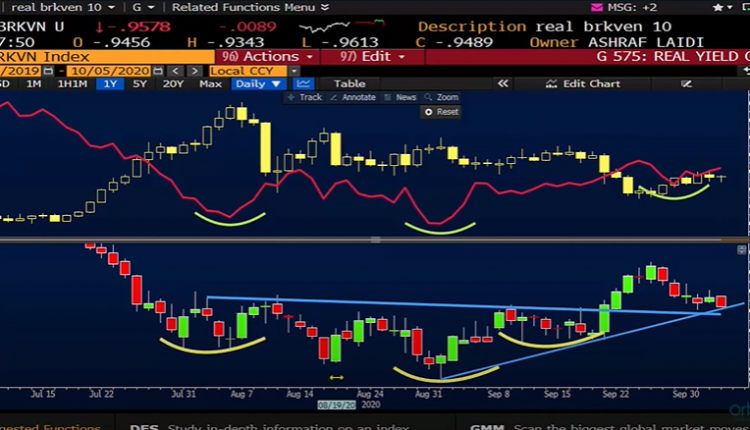This screenshot has width=750, height=430.
Task: Go to previous date range arrow
Action: (176, 71)
